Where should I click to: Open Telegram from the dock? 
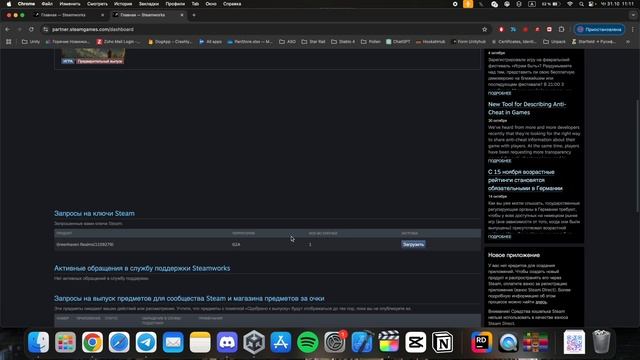(146, 342)
